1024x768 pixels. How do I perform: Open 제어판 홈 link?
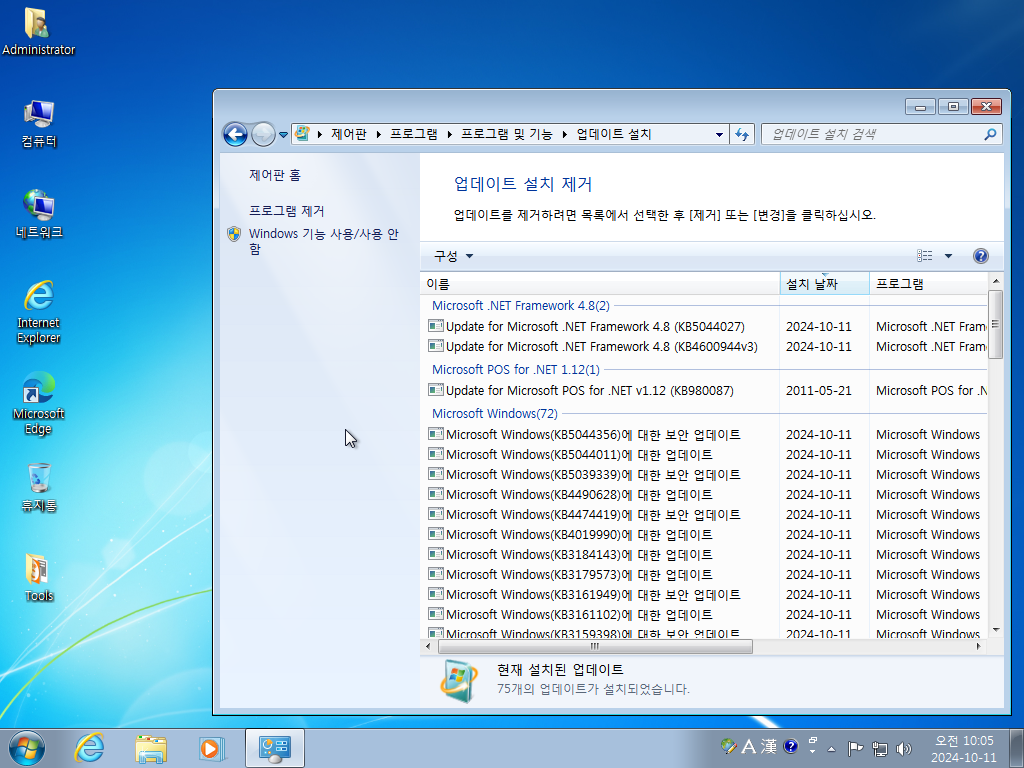pos(275,175)
